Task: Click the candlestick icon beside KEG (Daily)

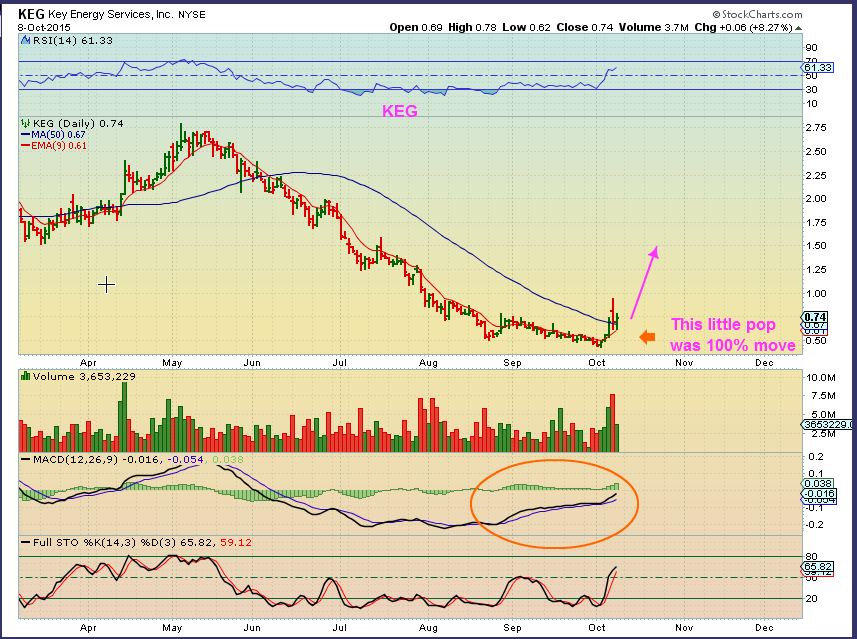Action: (25, 124)
